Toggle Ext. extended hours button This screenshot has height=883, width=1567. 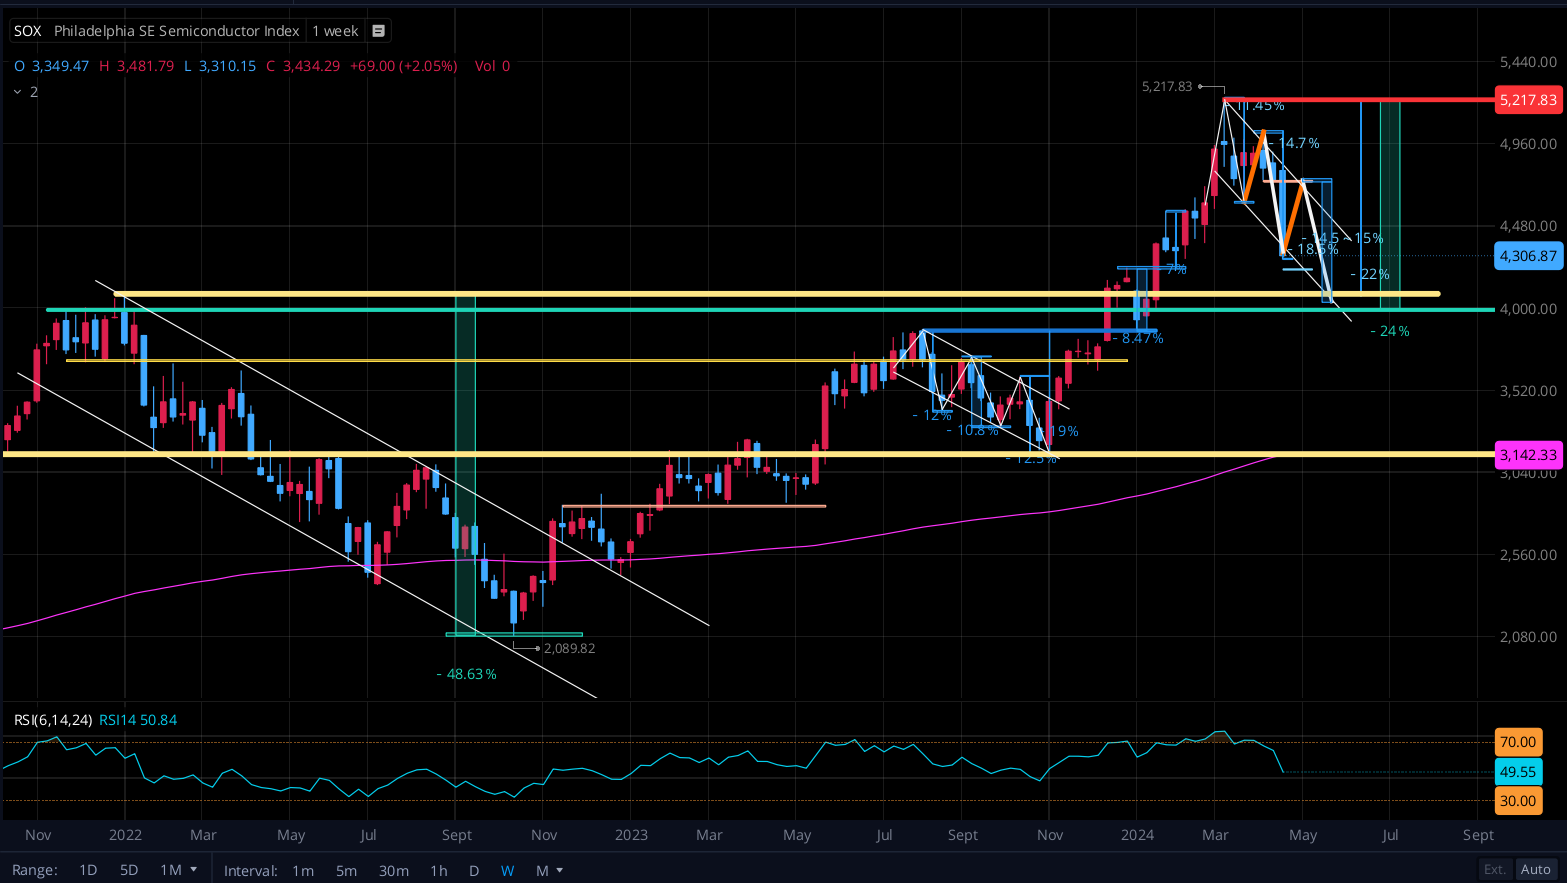(1495, 869)
